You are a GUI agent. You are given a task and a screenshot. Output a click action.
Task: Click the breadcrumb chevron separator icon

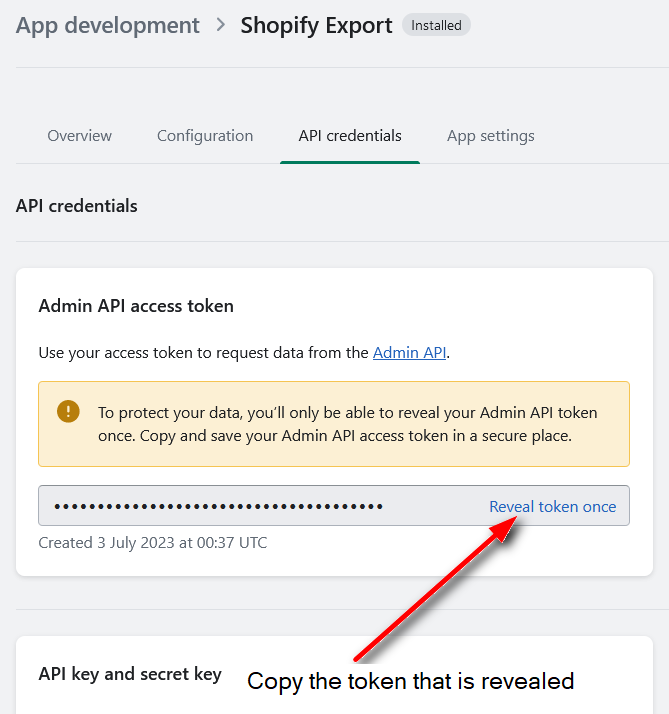tap(221, 25)
